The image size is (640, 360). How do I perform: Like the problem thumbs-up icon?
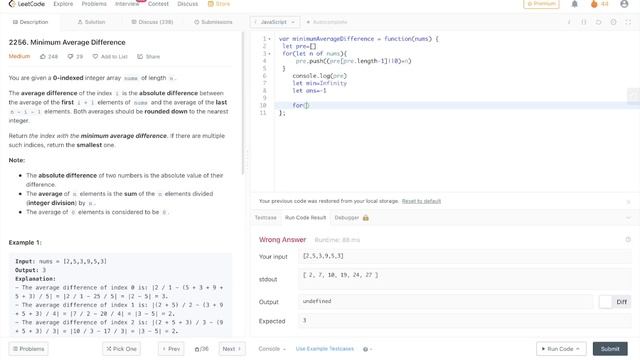coord(43,56)
